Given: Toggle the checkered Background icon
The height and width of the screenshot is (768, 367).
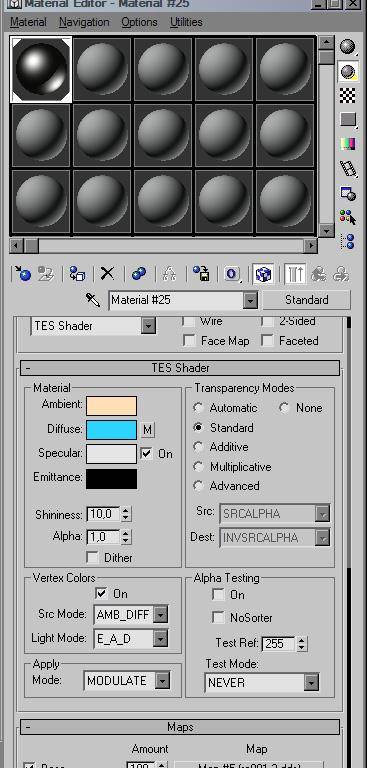Looking at the screenshot, I should coord(347,96).
